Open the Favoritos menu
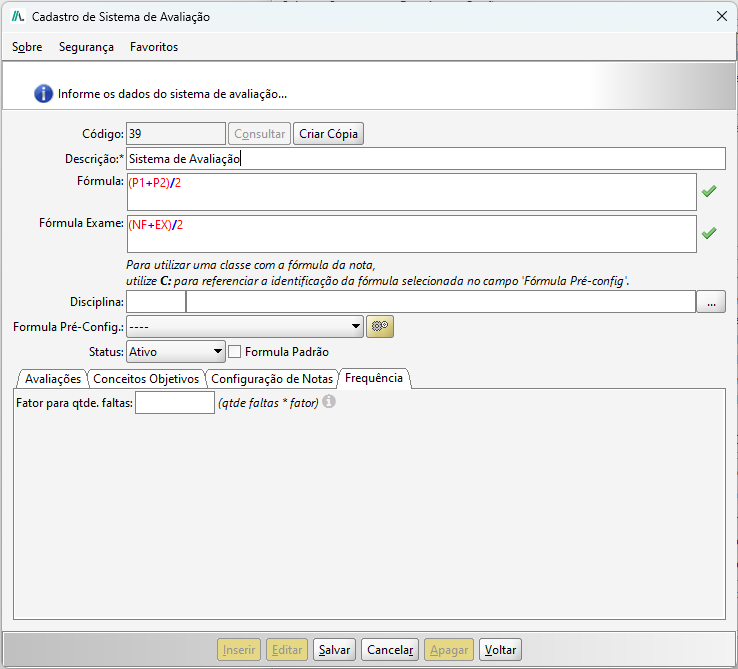This screenshot has height=669, width=738. pos(154,47)
